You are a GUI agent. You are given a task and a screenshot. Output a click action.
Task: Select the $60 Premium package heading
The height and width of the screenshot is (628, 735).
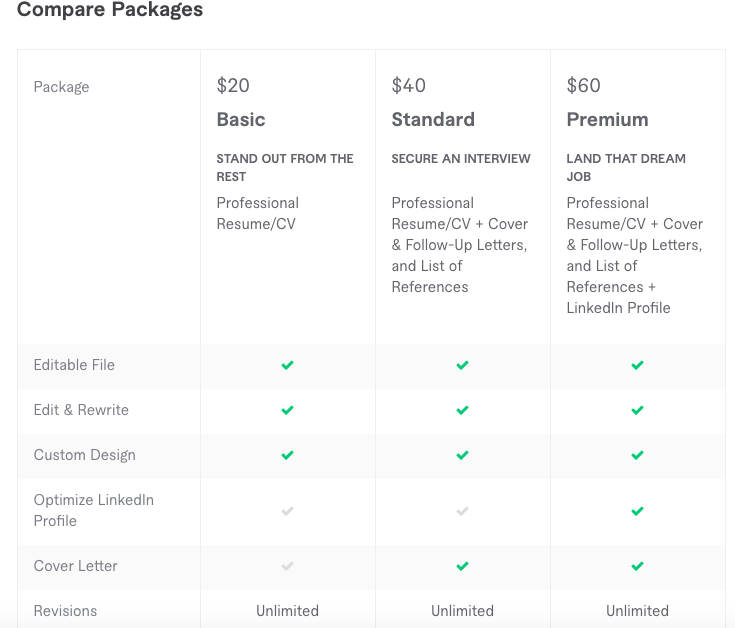[607, 119]
